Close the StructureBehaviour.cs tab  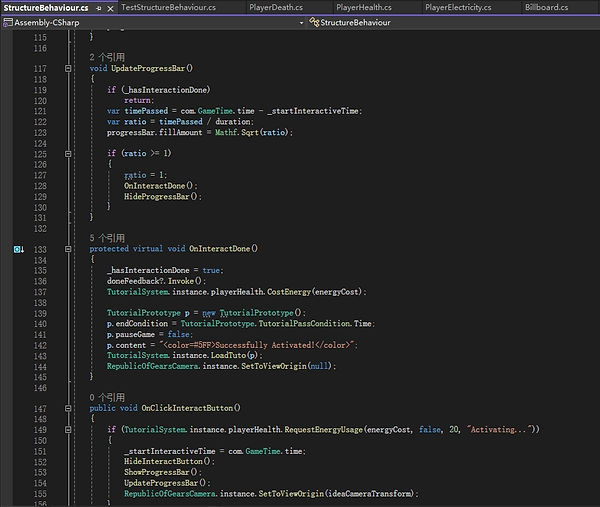click(x=110, y=8)
